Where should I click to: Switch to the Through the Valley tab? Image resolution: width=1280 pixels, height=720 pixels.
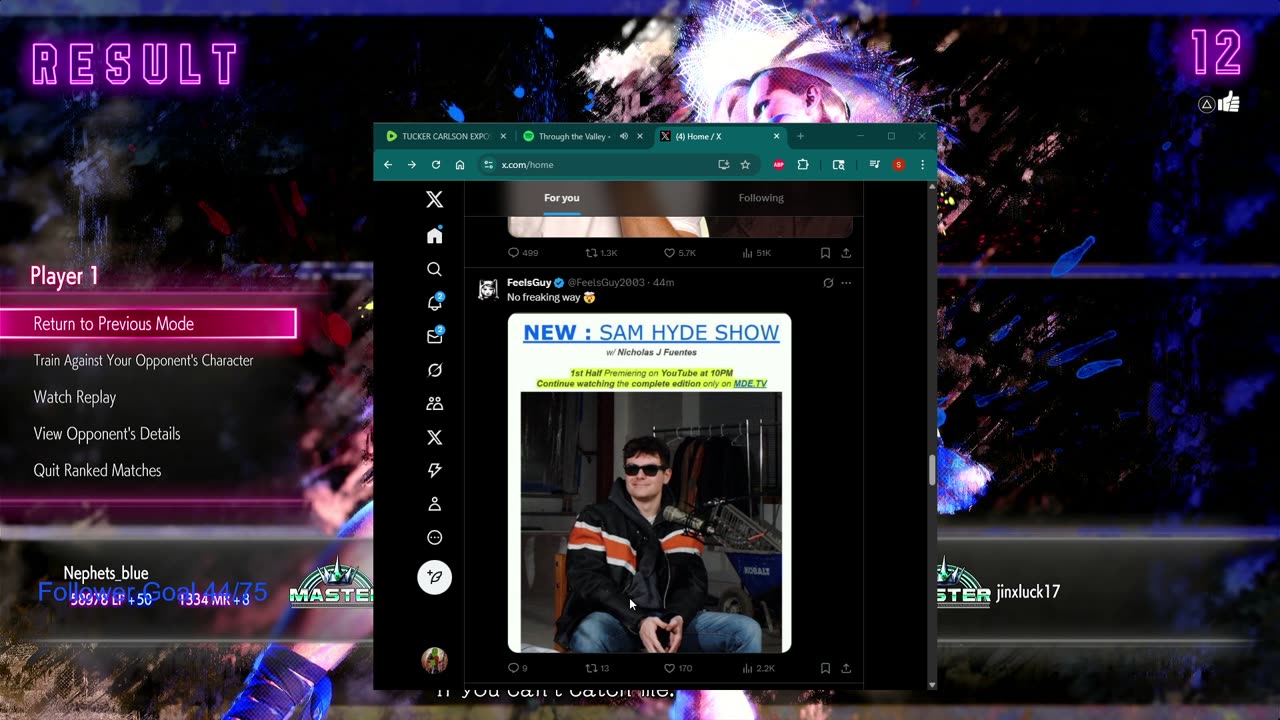tap(574, 136)
